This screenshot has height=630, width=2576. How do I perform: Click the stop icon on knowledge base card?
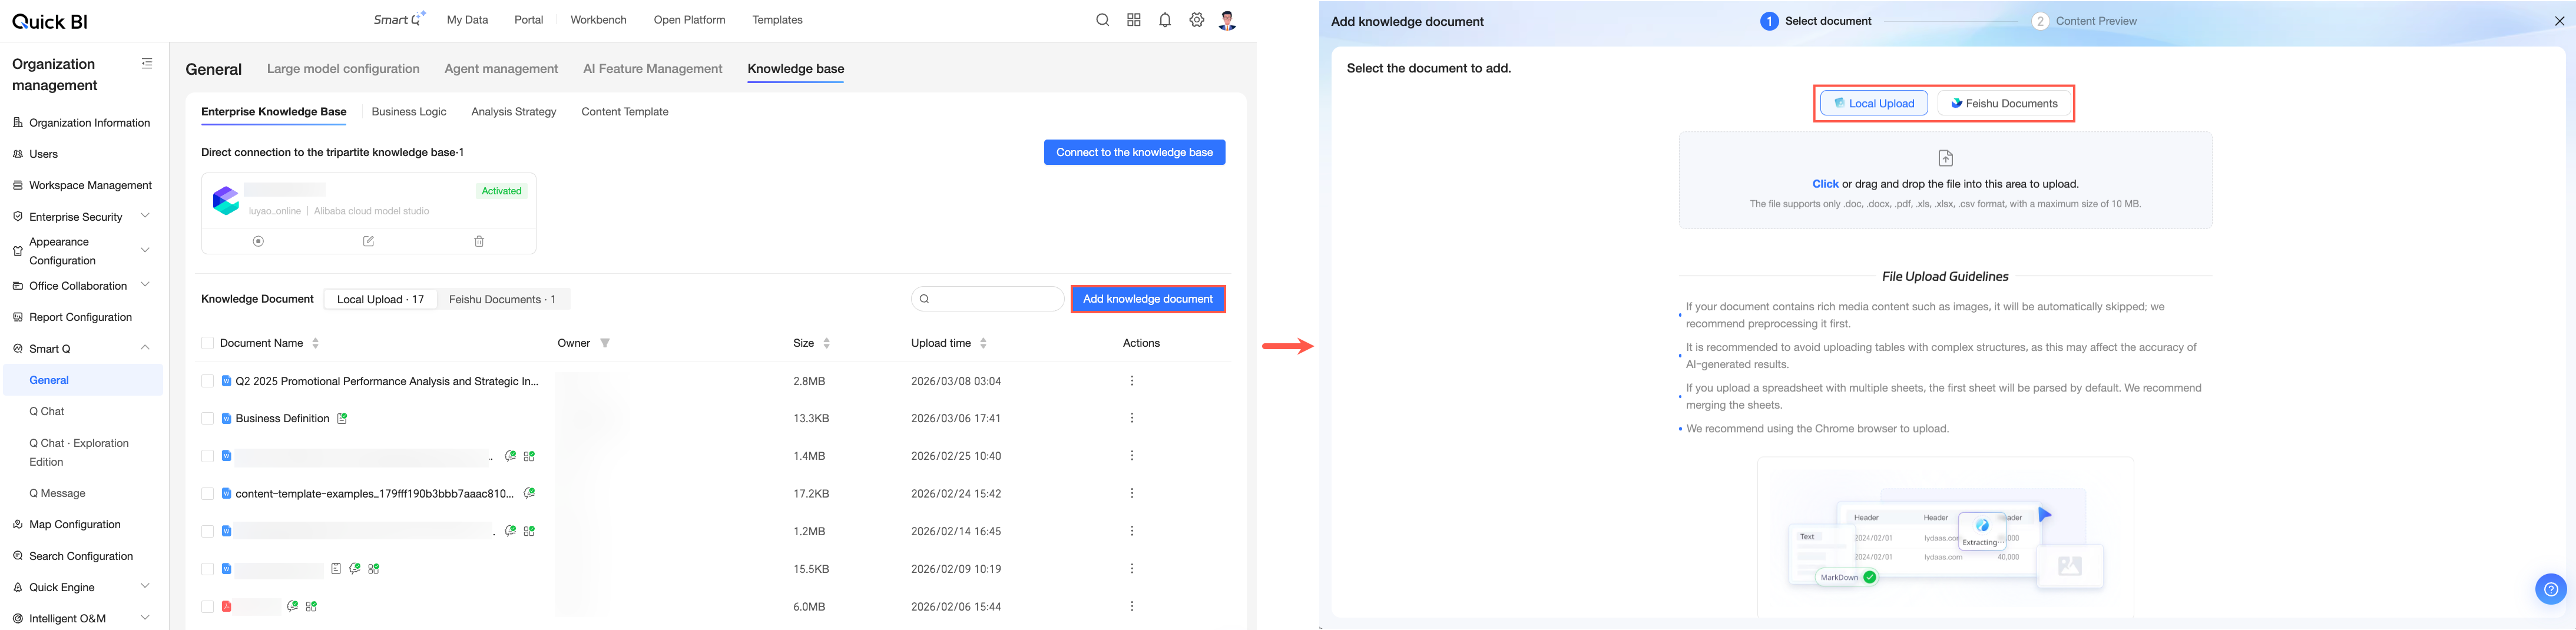[258, 241]
